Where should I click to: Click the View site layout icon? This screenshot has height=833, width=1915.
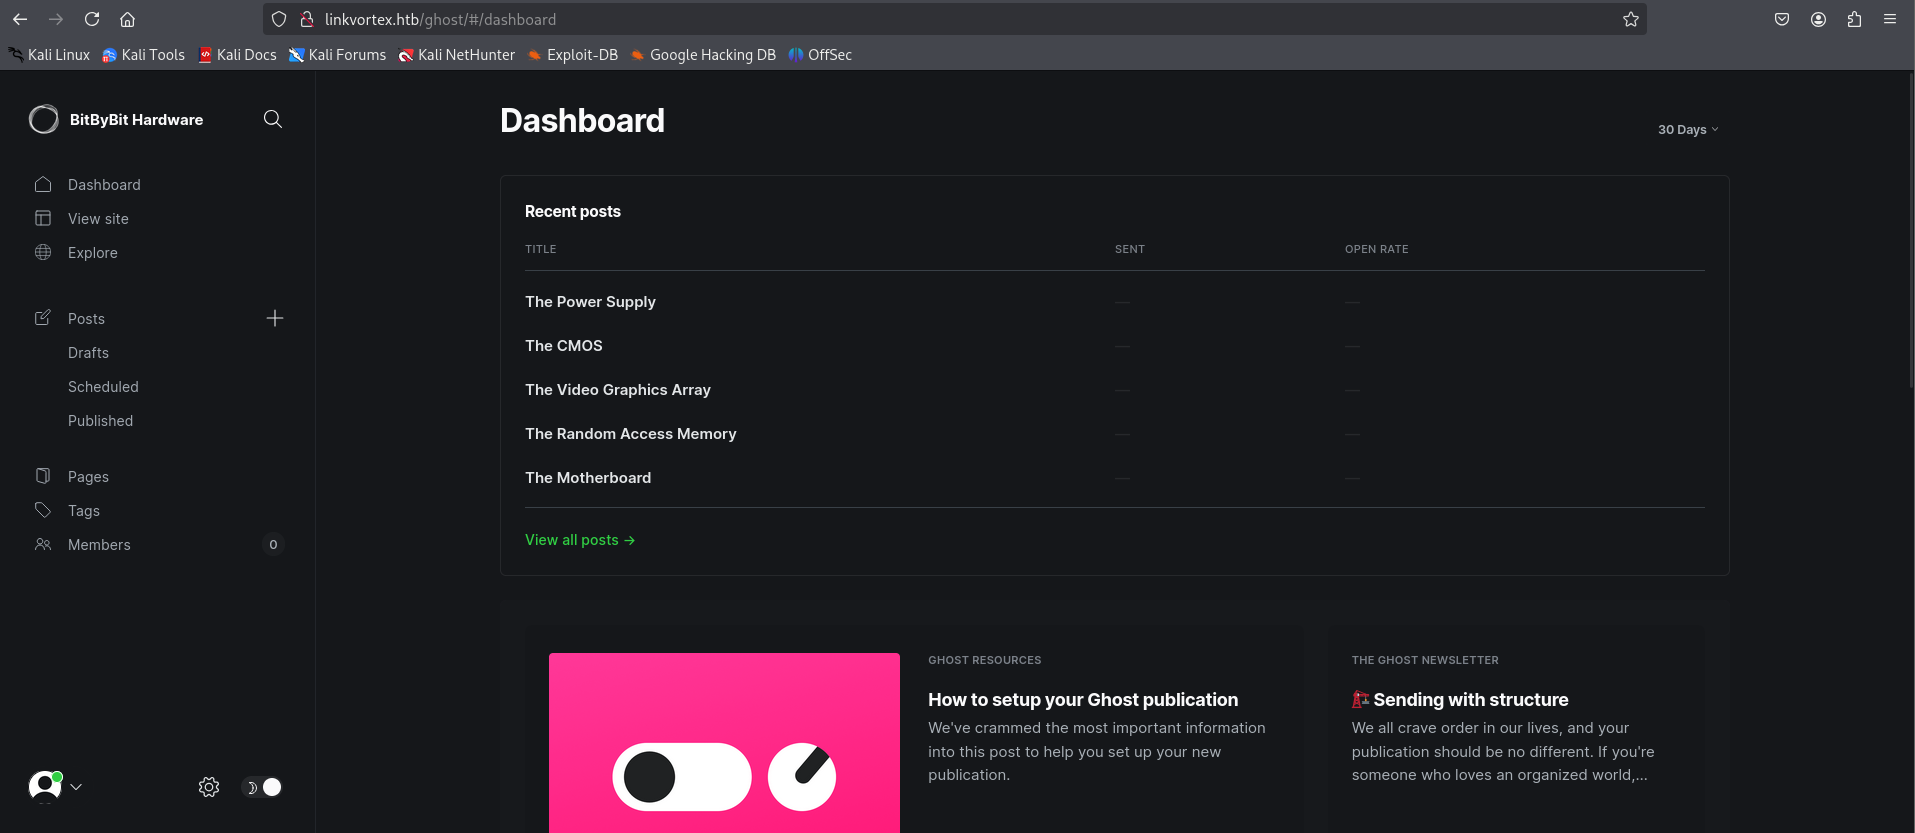[43, 218]
